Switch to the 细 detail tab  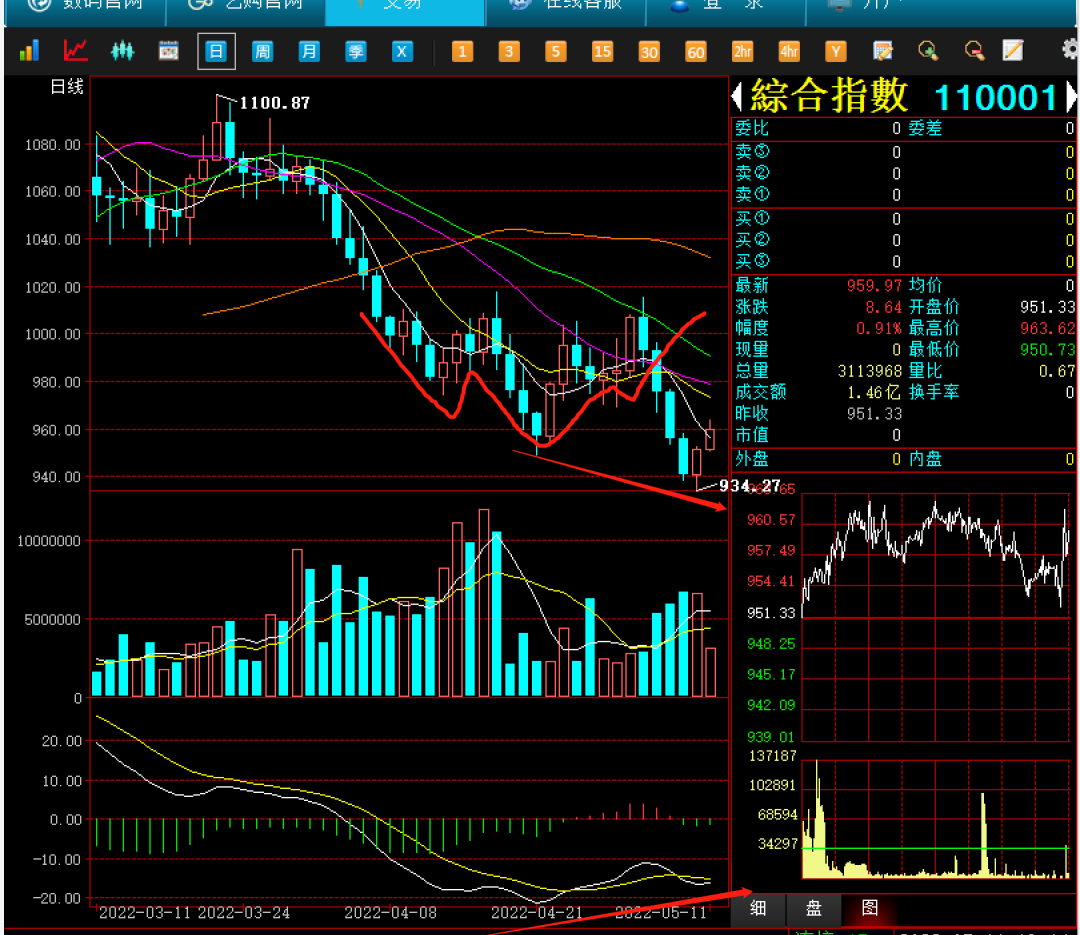pos(758,908)
